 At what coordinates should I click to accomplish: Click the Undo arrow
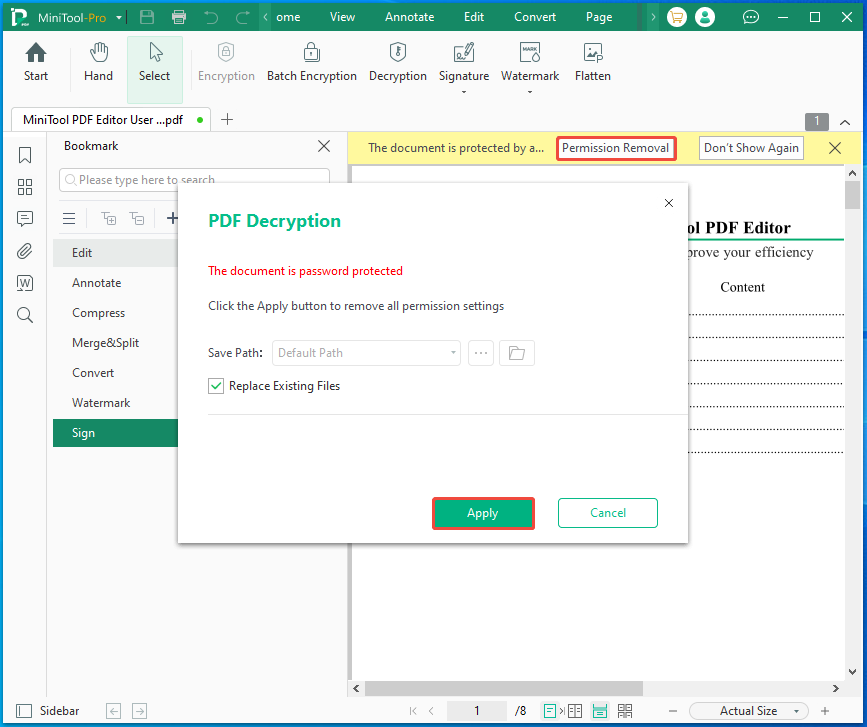pos(211,17)
